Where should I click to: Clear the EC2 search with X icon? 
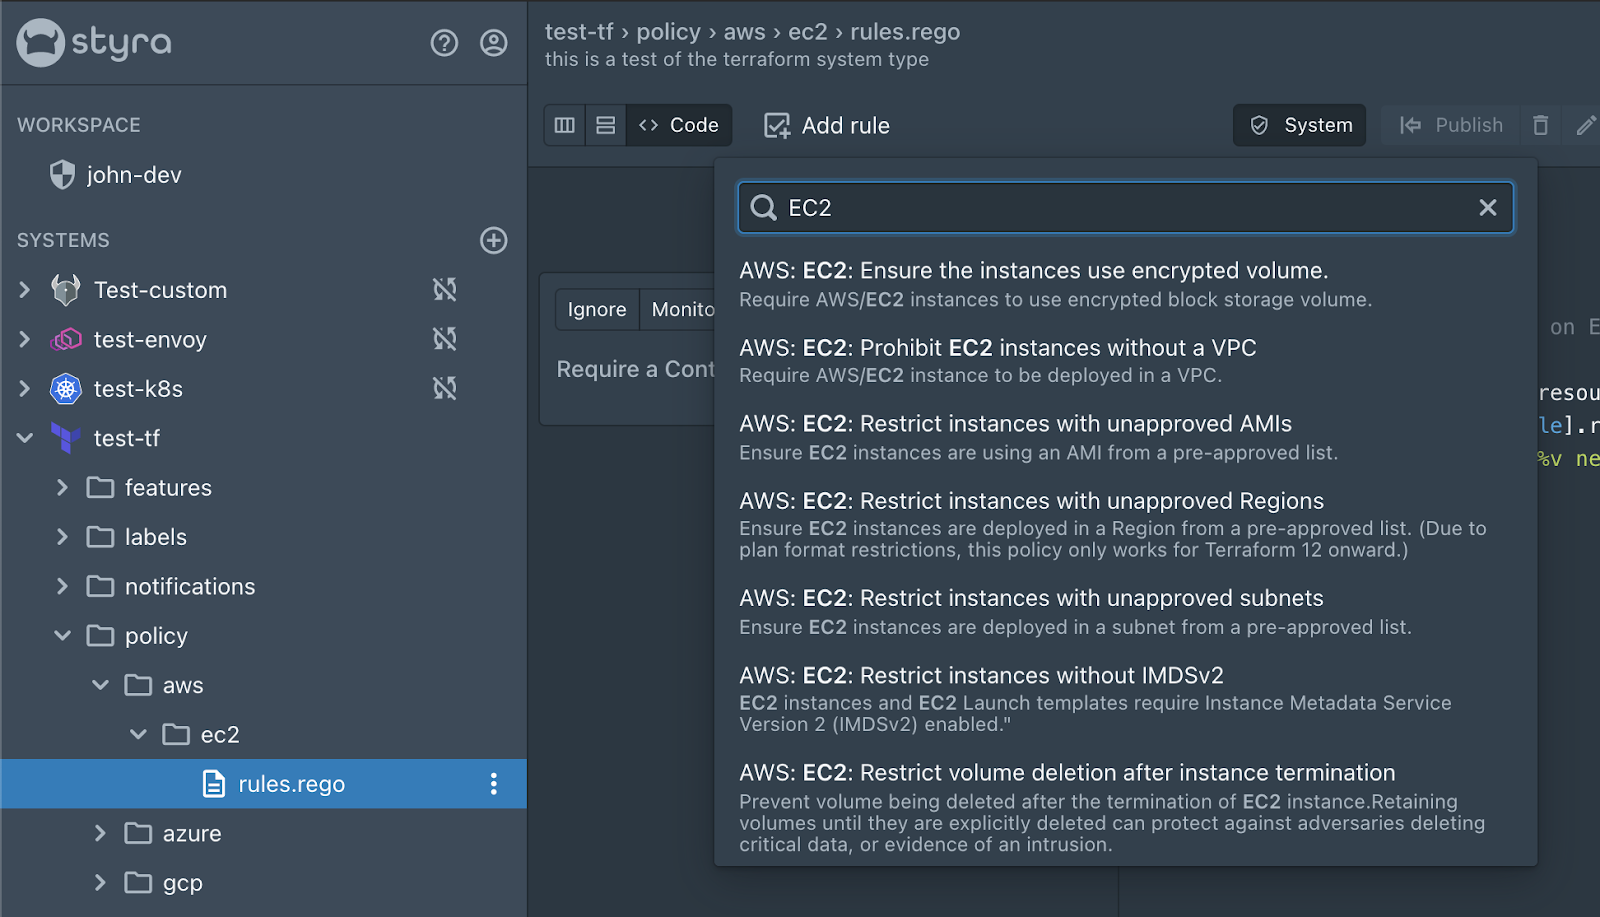point(1488,207)
